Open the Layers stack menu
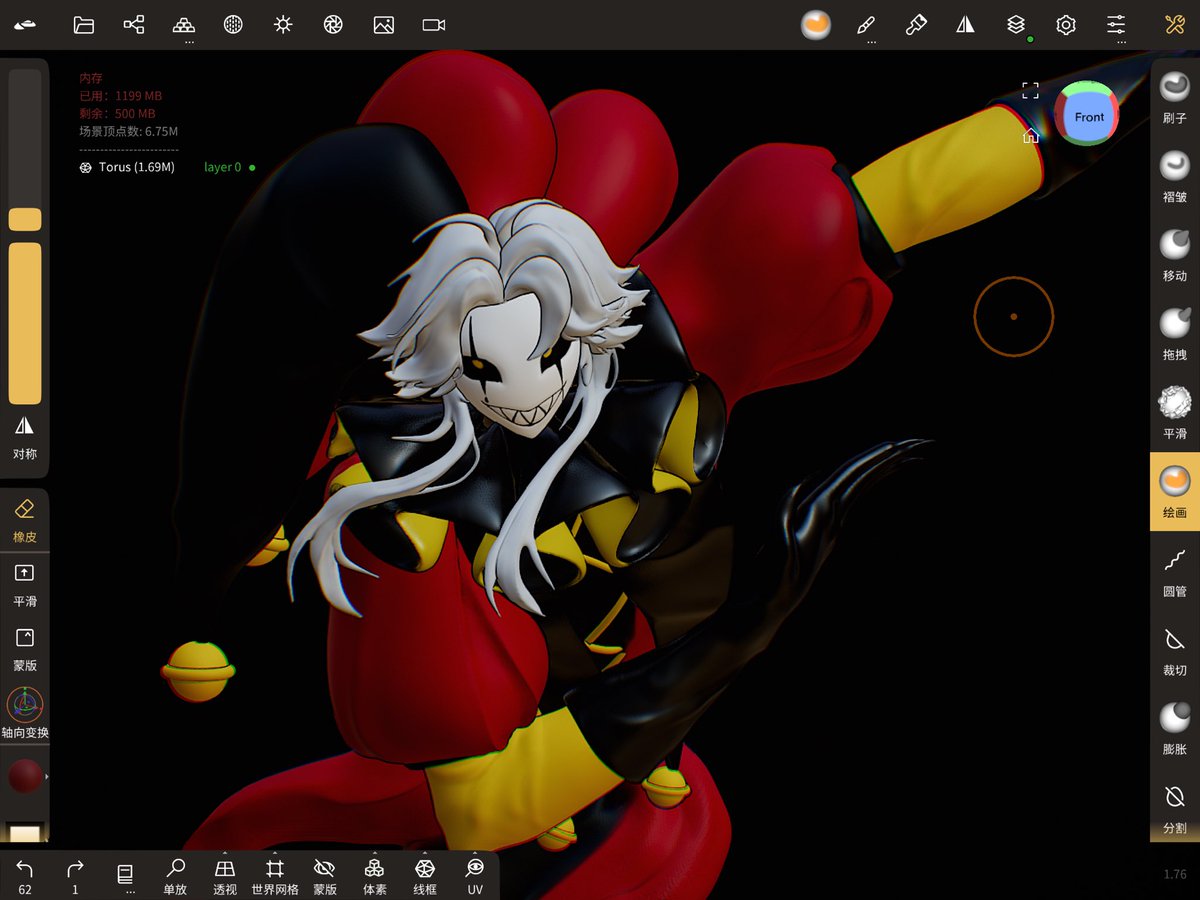The height and width of the screenshot is (900, 1200). tap(1016, 25)
